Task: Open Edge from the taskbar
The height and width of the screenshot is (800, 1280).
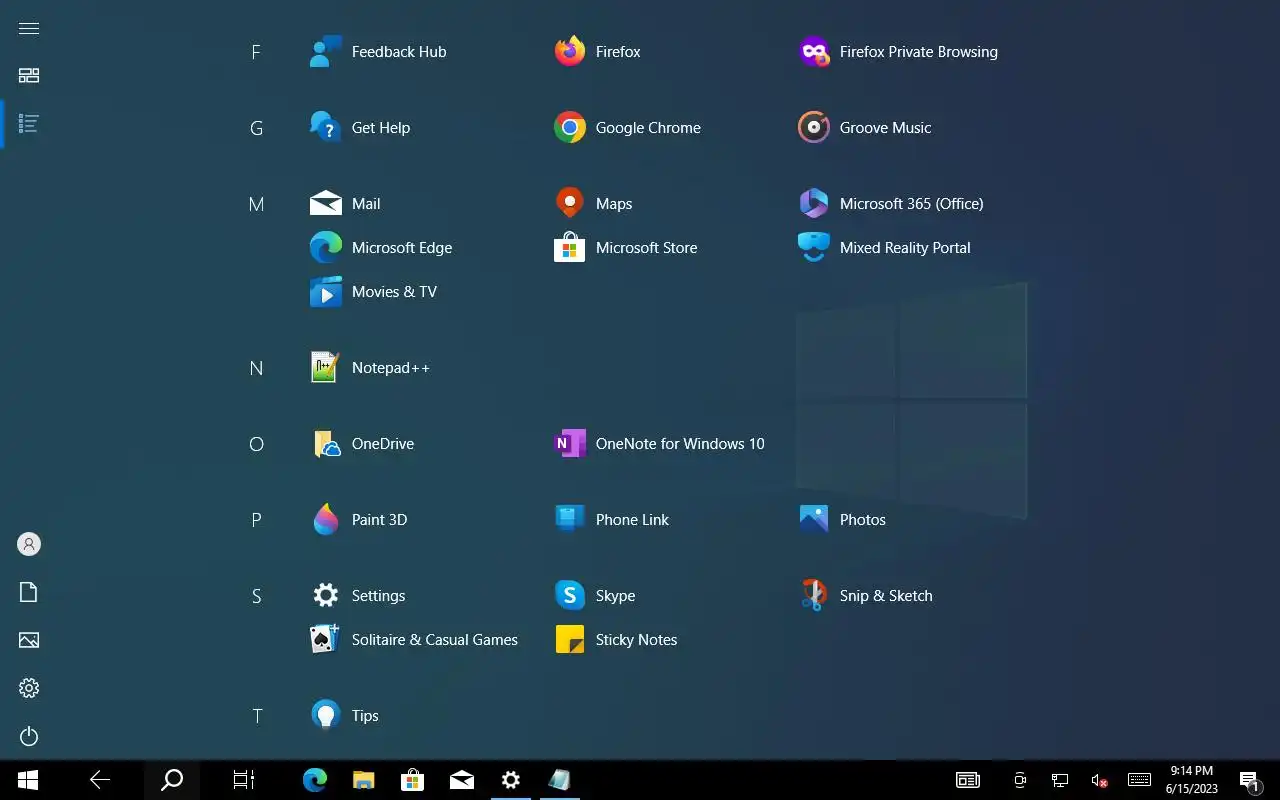Action: (315, 780)
